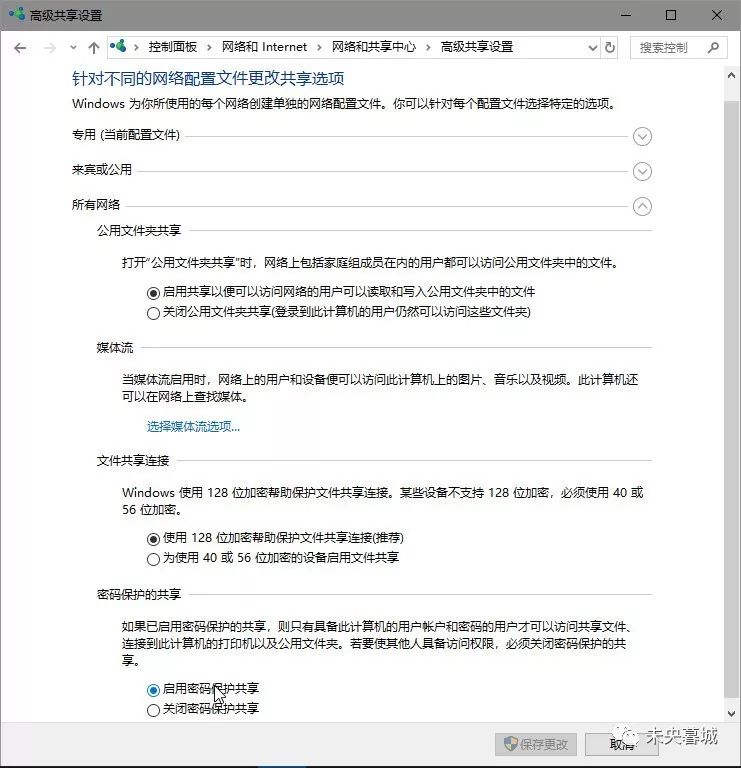741x768 pixels.
Task: Open the 选择媒体流选项 link
Action: 193,427
